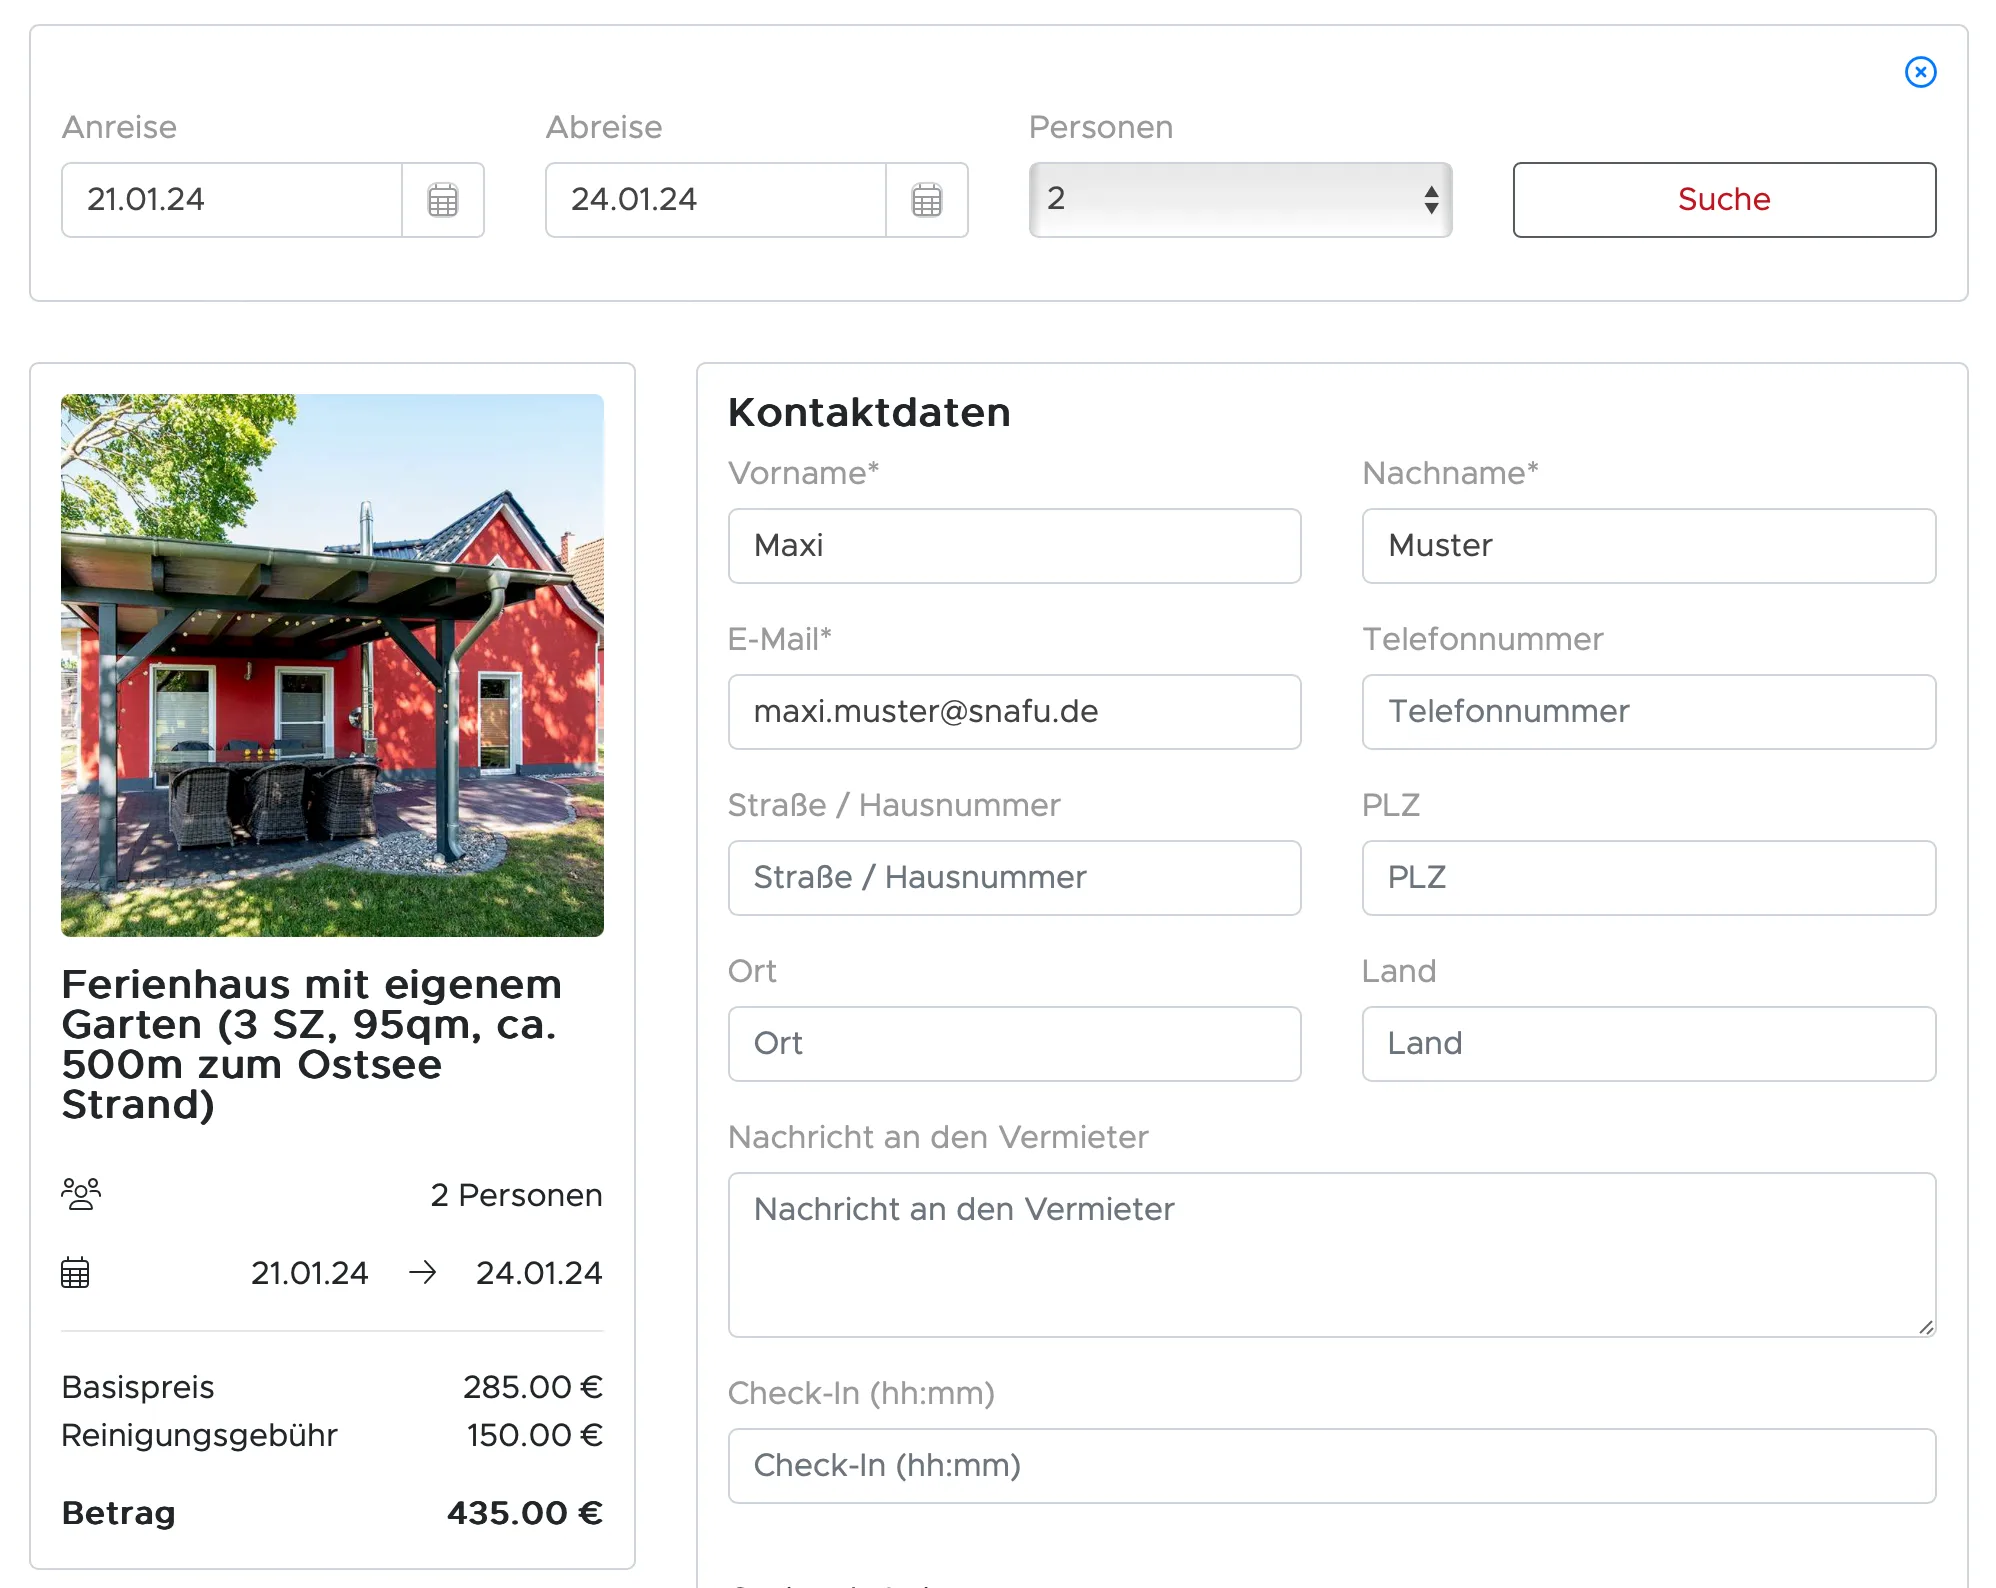Click the E-Mail input field
Screen dimensions: 1996x1588
click(x=1014, y=712)
